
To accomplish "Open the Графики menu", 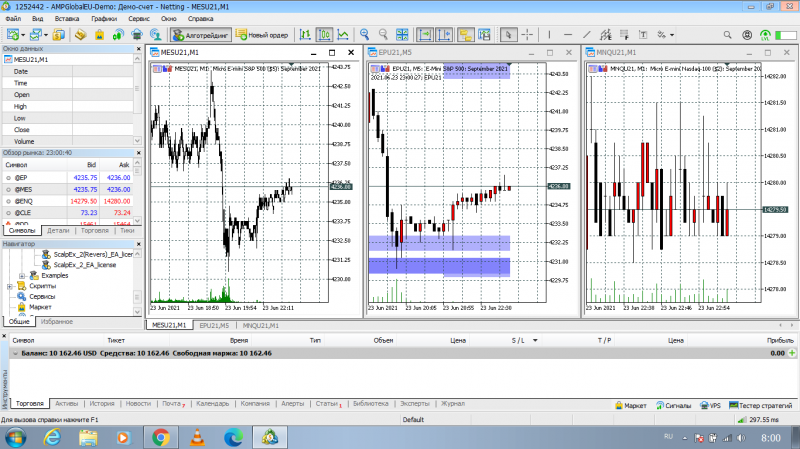I will (104, 18).
